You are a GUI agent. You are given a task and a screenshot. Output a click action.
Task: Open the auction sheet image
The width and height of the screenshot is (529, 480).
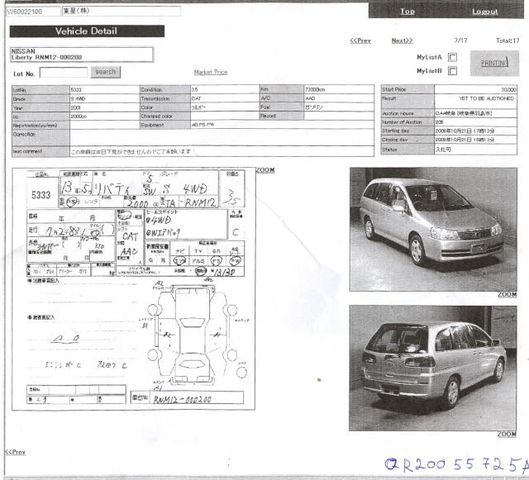(x=134, y=289)
